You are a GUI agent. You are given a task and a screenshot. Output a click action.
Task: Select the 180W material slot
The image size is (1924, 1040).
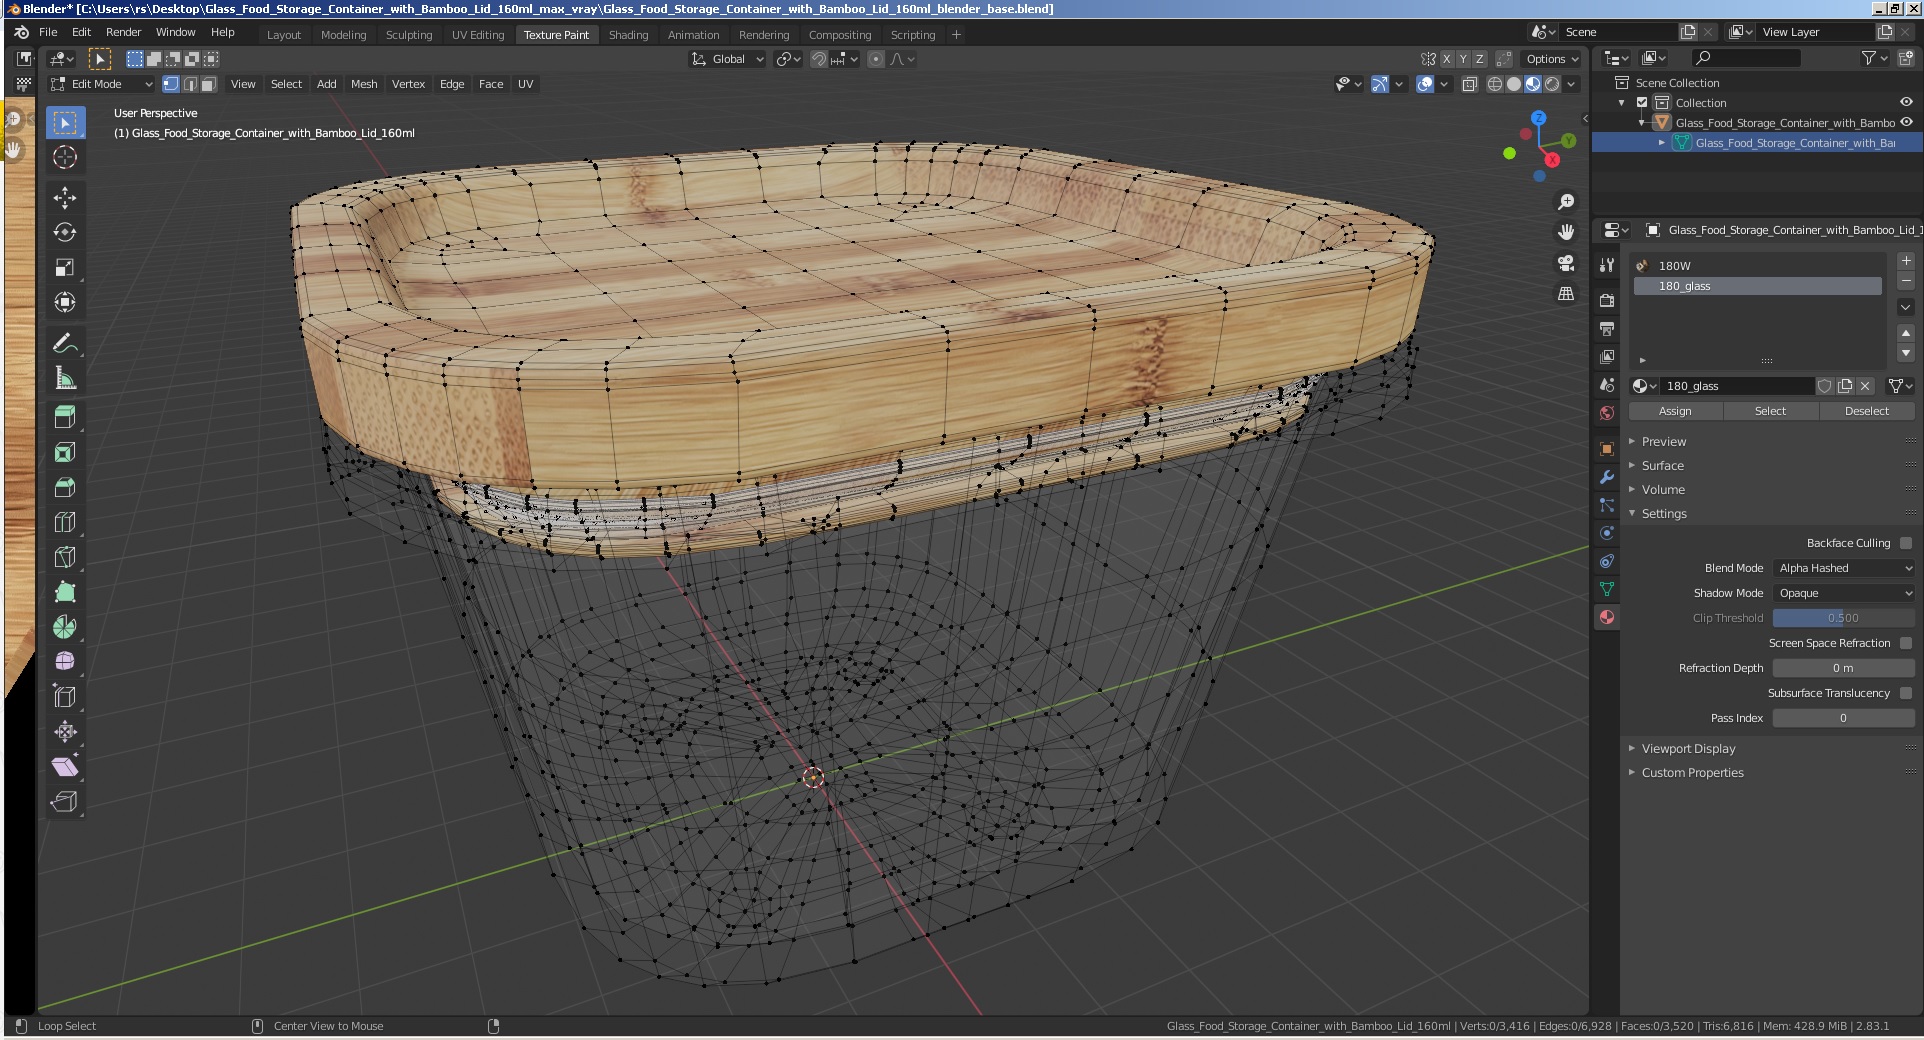1757,266
